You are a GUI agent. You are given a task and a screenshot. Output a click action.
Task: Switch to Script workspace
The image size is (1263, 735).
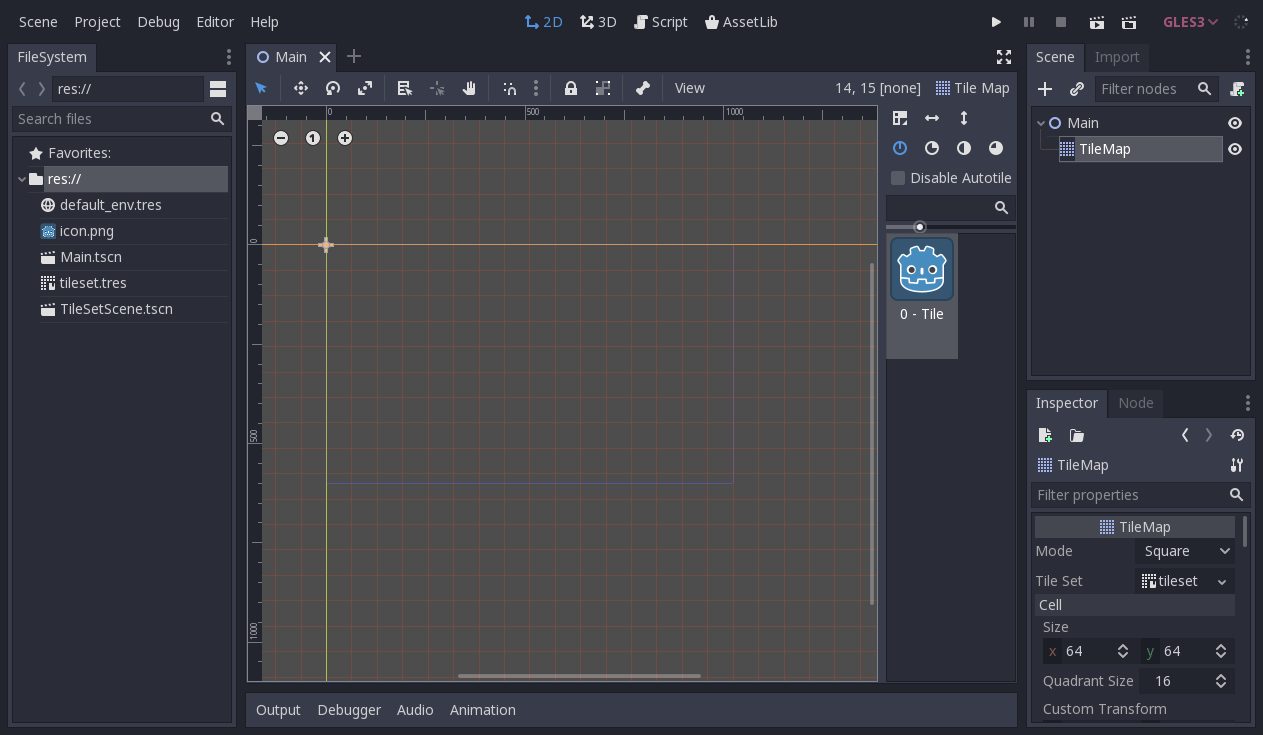click(661, 22)
